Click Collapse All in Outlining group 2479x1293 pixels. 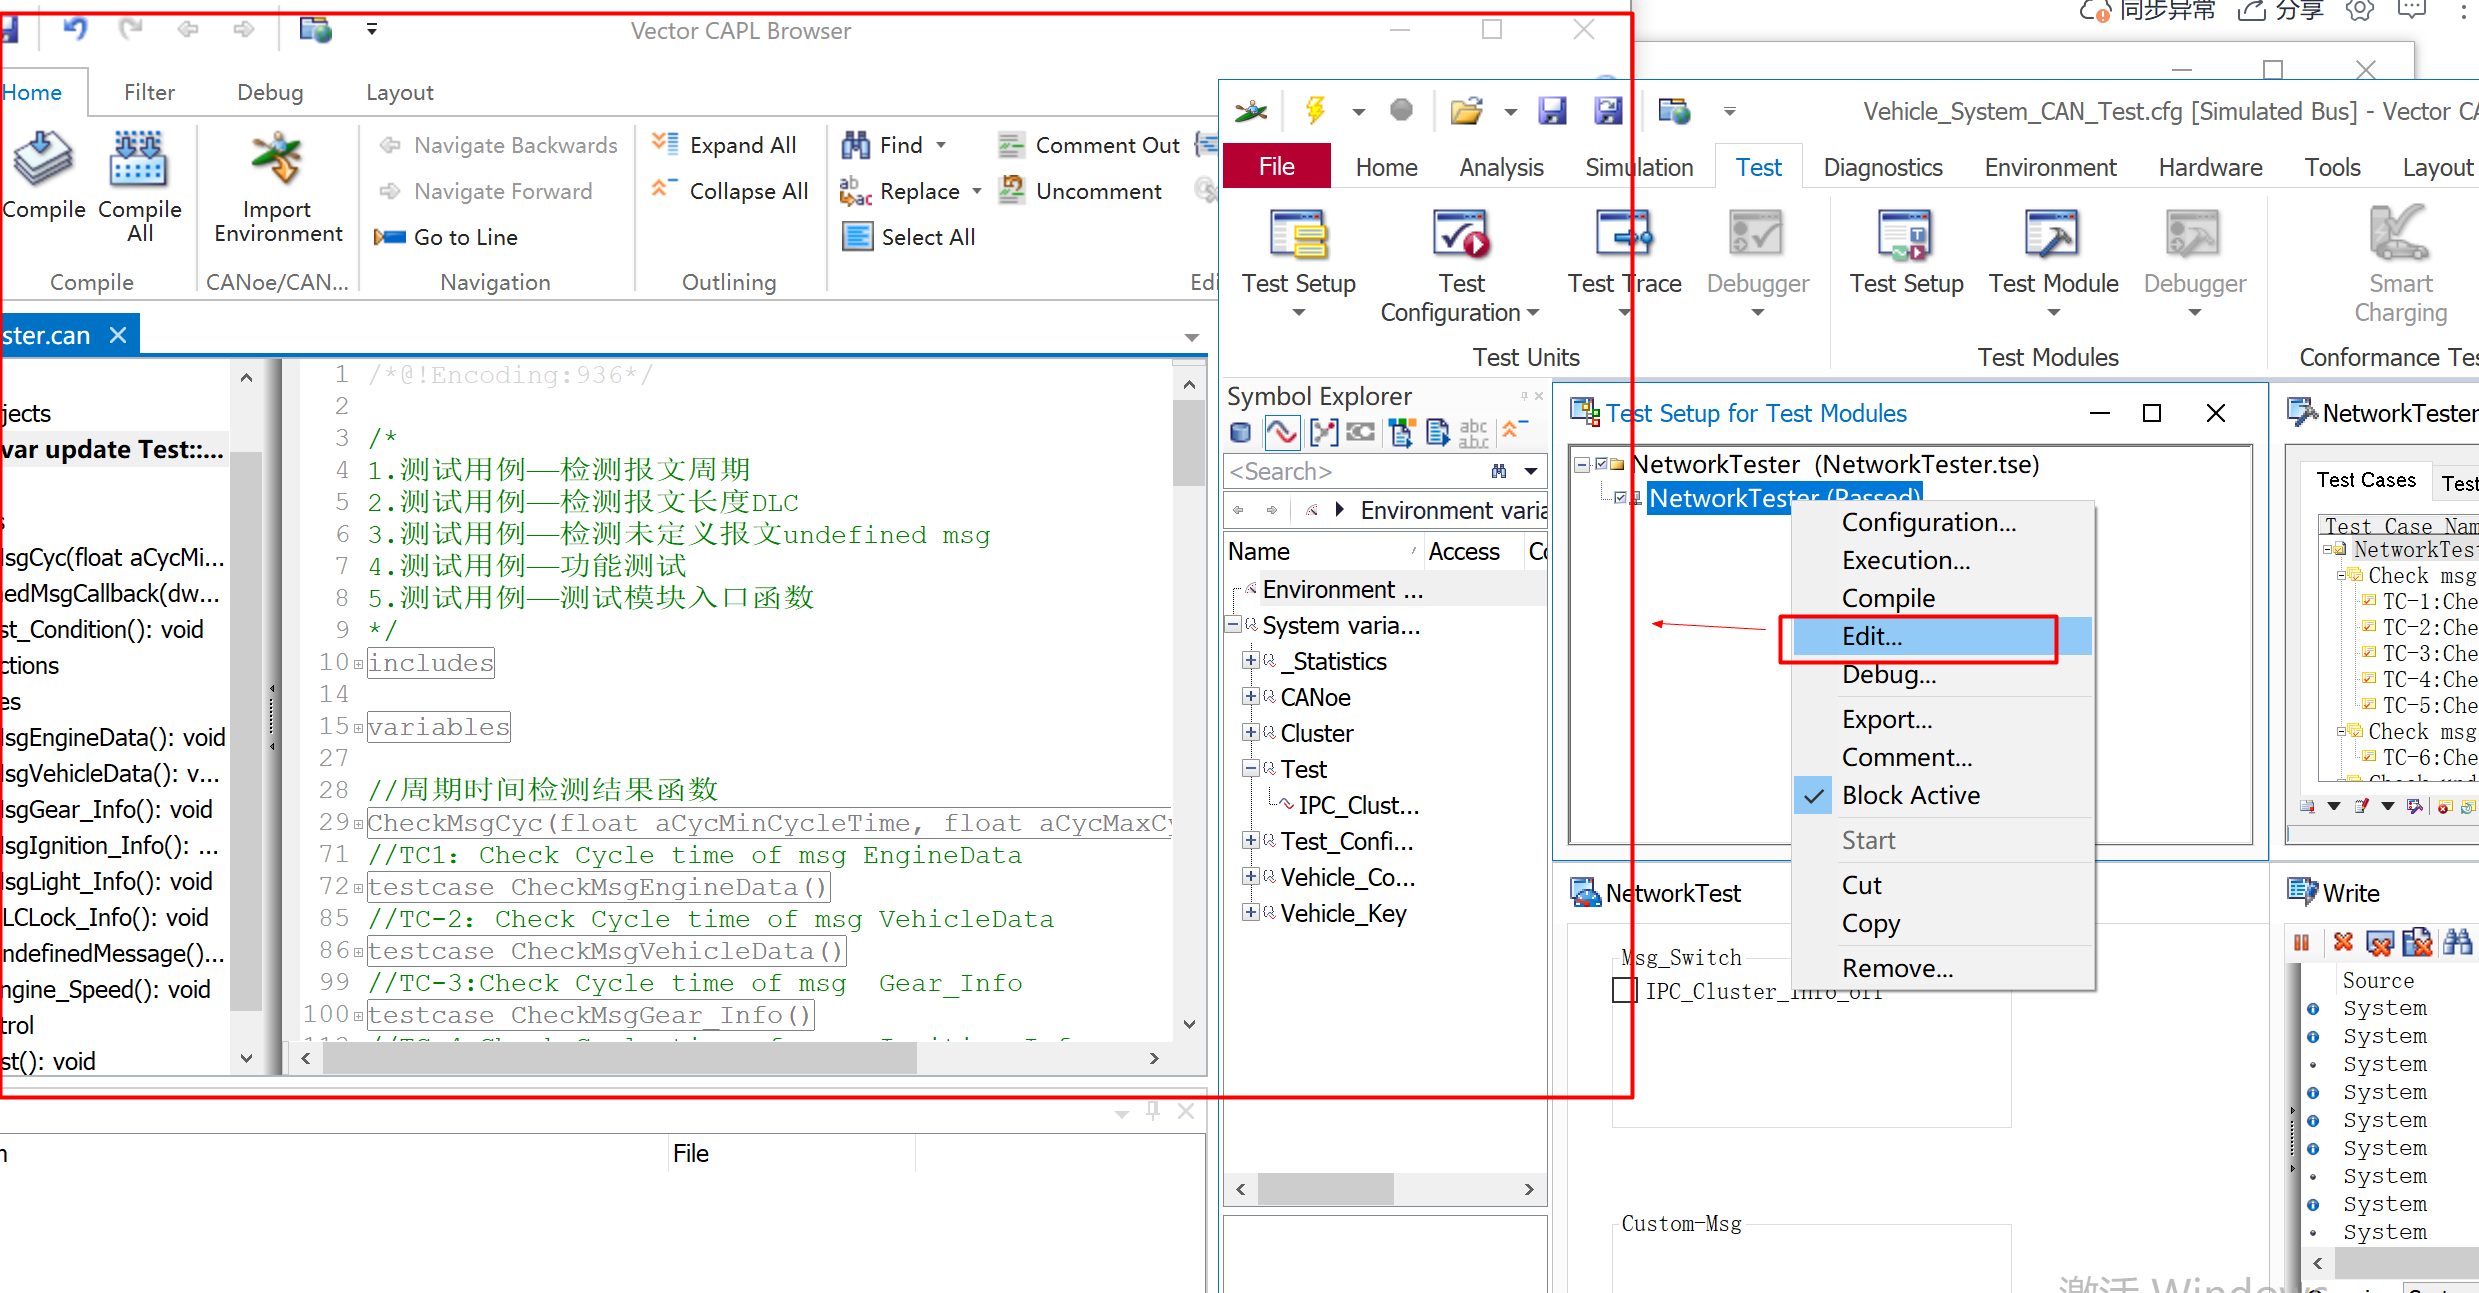[730, 191]
